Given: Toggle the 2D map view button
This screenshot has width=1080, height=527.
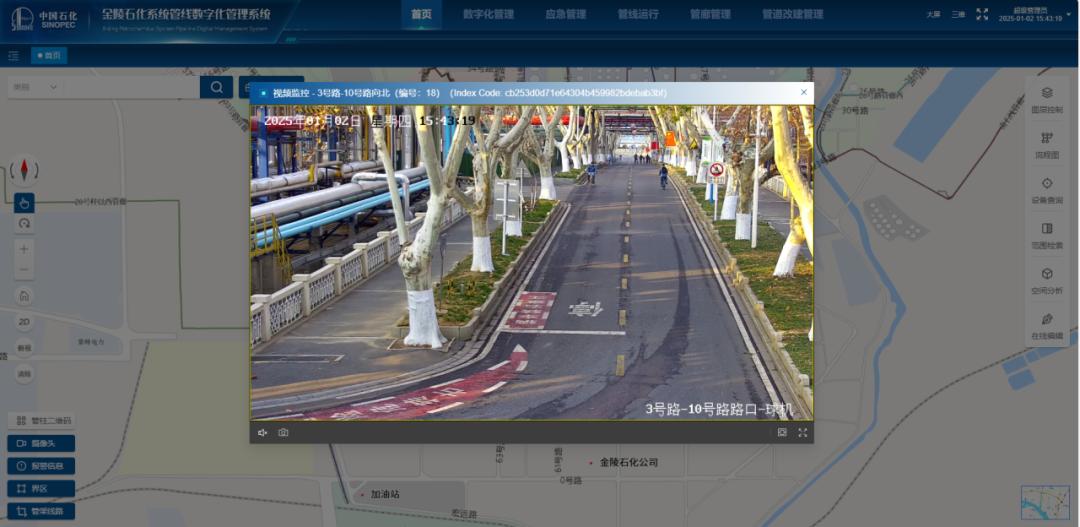Looking at the screenshot, I should tap(24, 322).
